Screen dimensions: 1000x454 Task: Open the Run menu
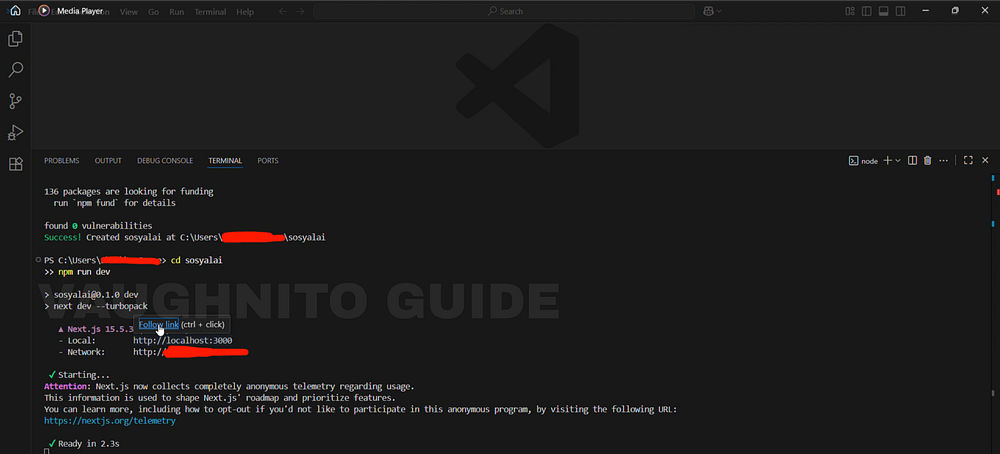coord(177,11)
